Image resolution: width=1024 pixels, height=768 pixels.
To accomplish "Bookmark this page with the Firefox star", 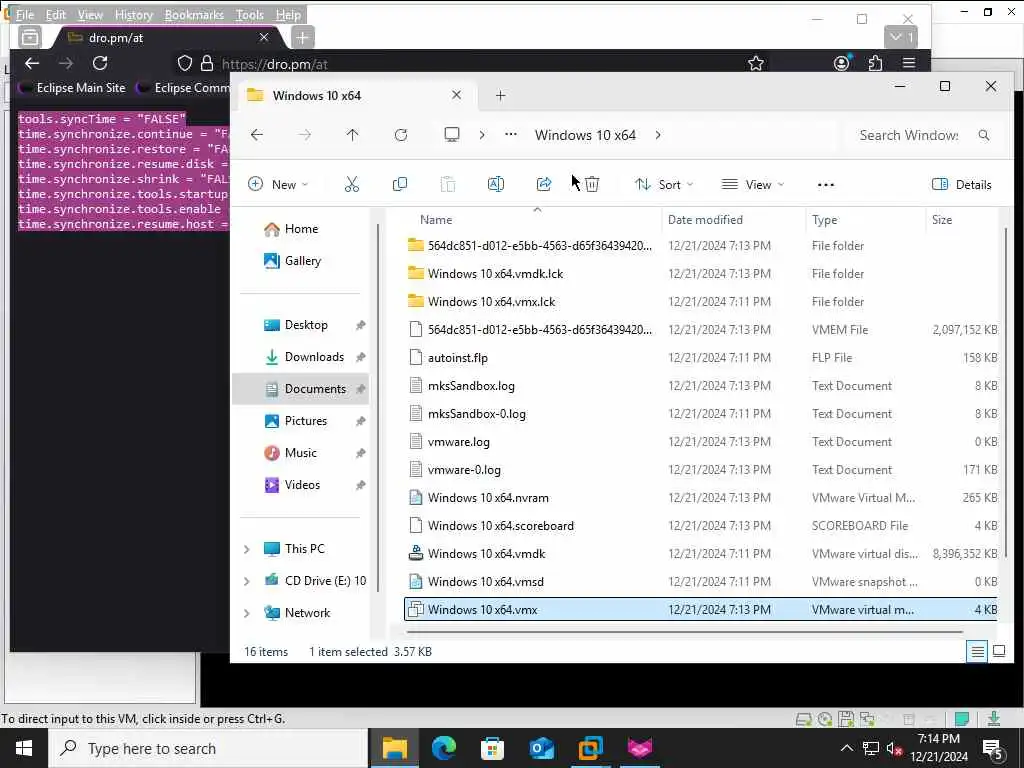I will [x=756, y=63].
